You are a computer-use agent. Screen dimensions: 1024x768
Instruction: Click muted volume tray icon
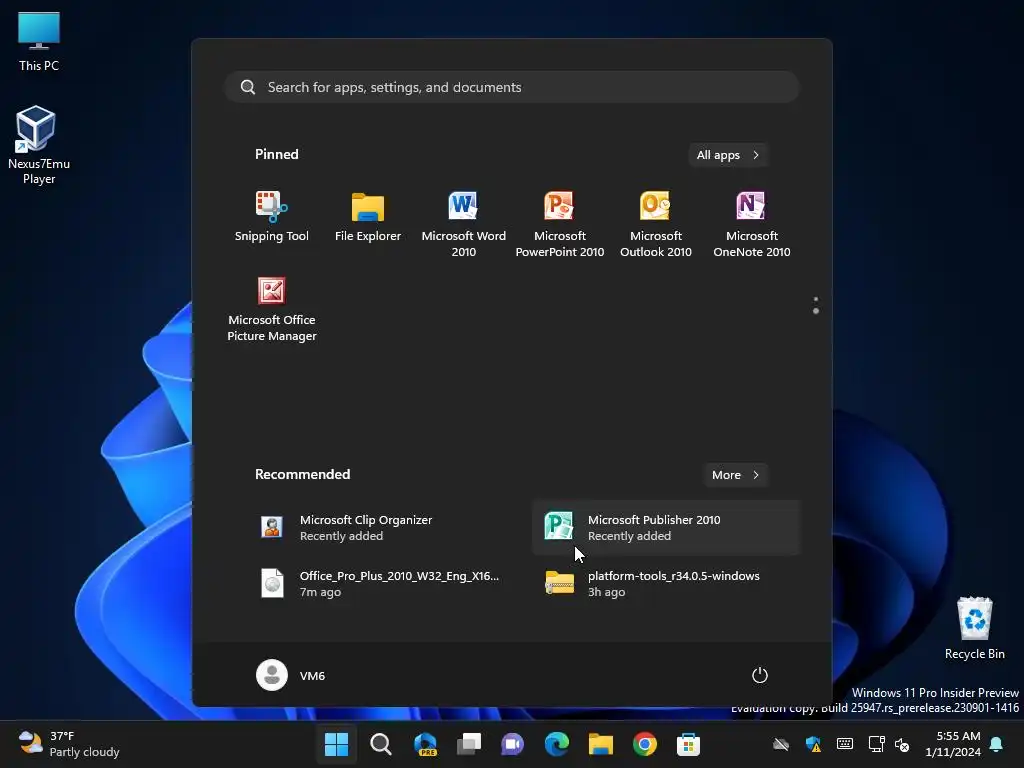pos(902,744)
